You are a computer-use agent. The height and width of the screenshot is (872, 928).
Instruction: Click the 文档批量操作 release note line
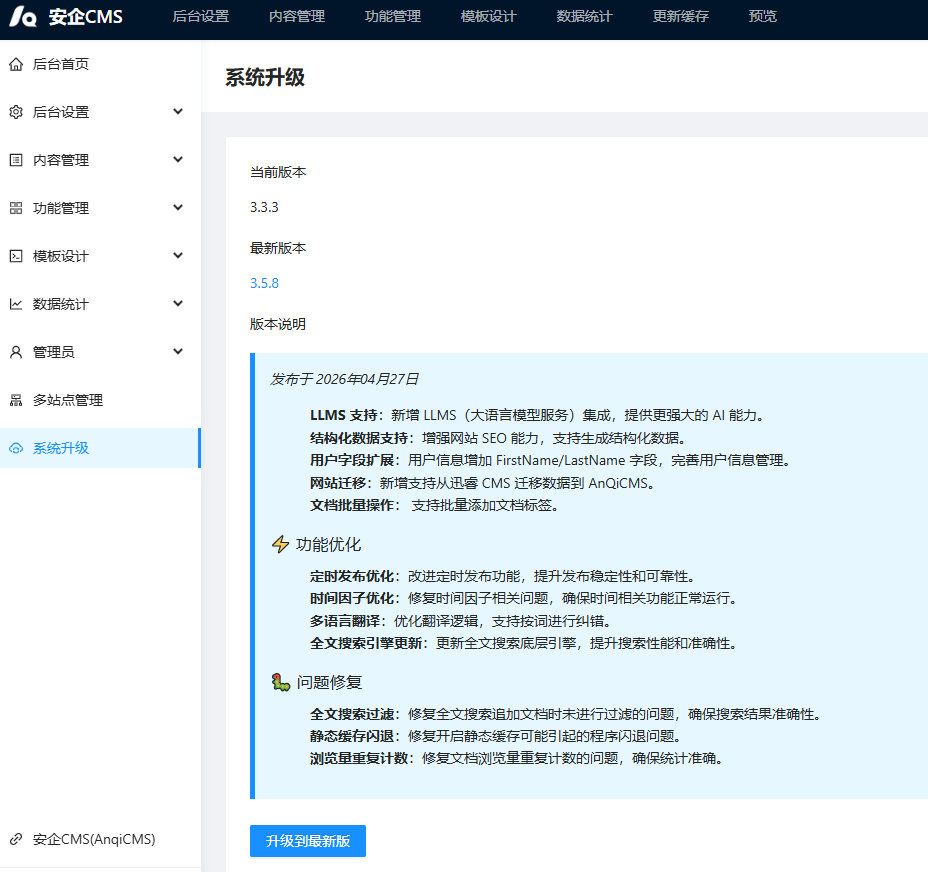coord(434,505)
